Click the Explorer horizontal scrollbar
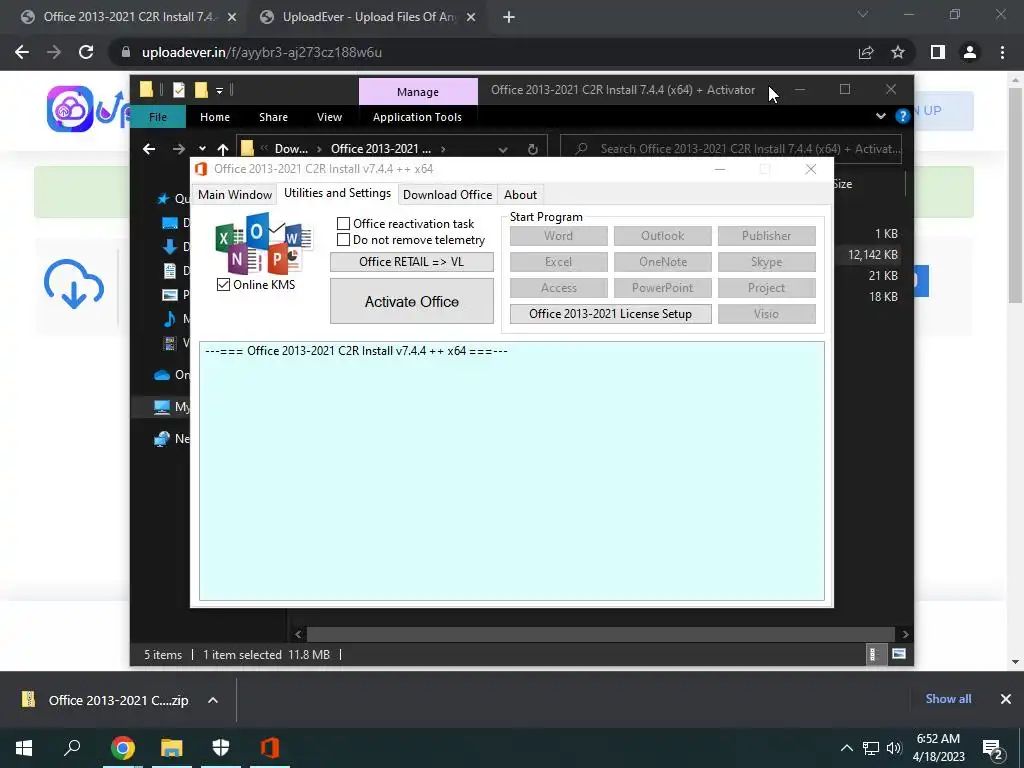 [x=600, y=634]
